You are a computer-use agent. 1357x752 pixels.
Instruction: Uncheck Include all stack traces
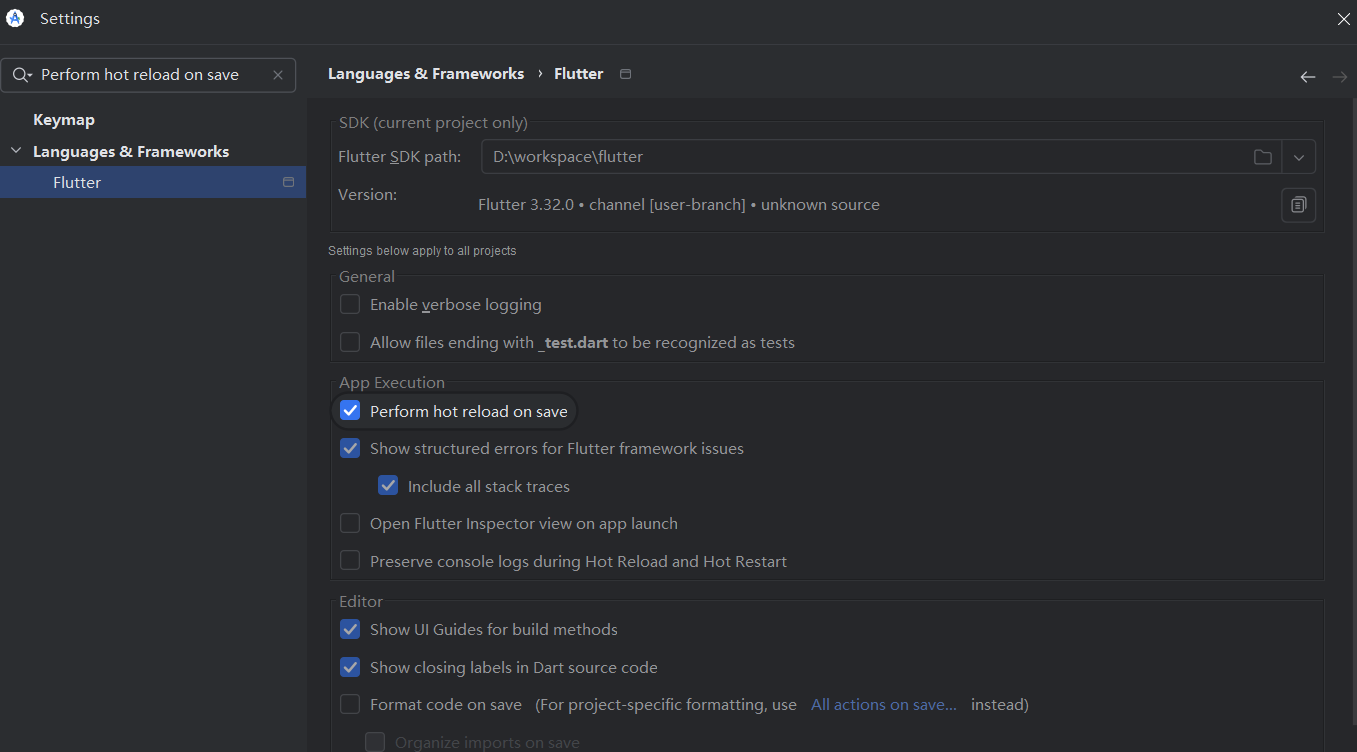[388, 486]
